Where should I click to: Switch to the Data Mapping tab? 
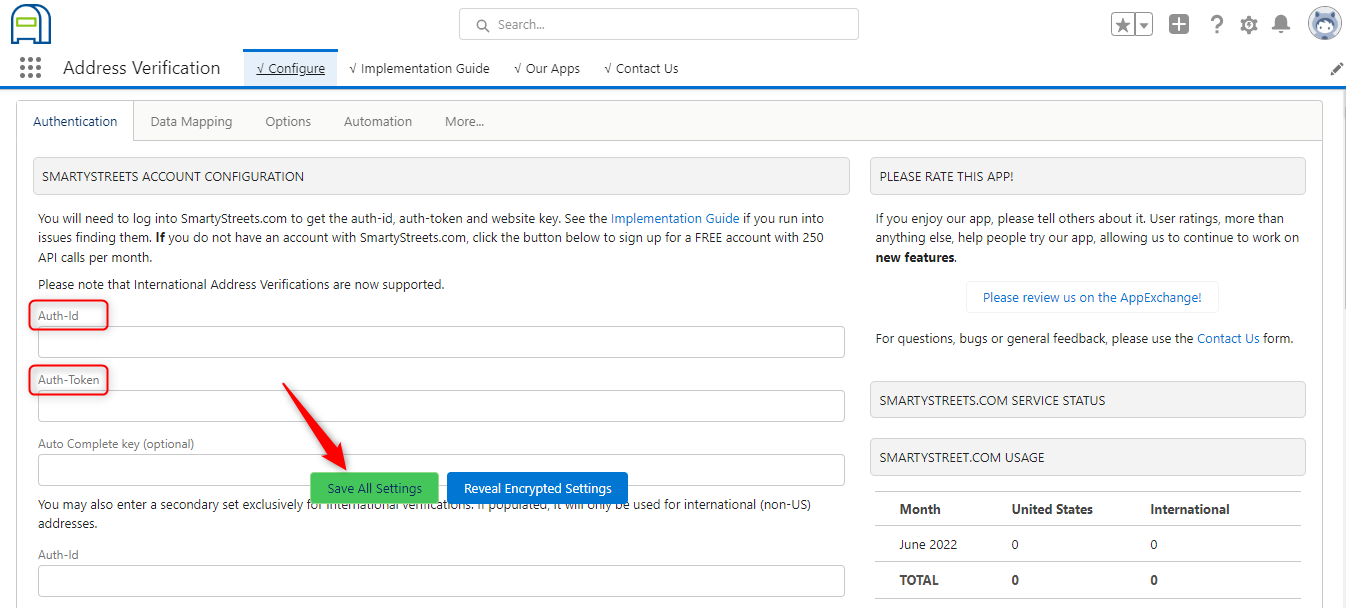[x=190, y=121]
